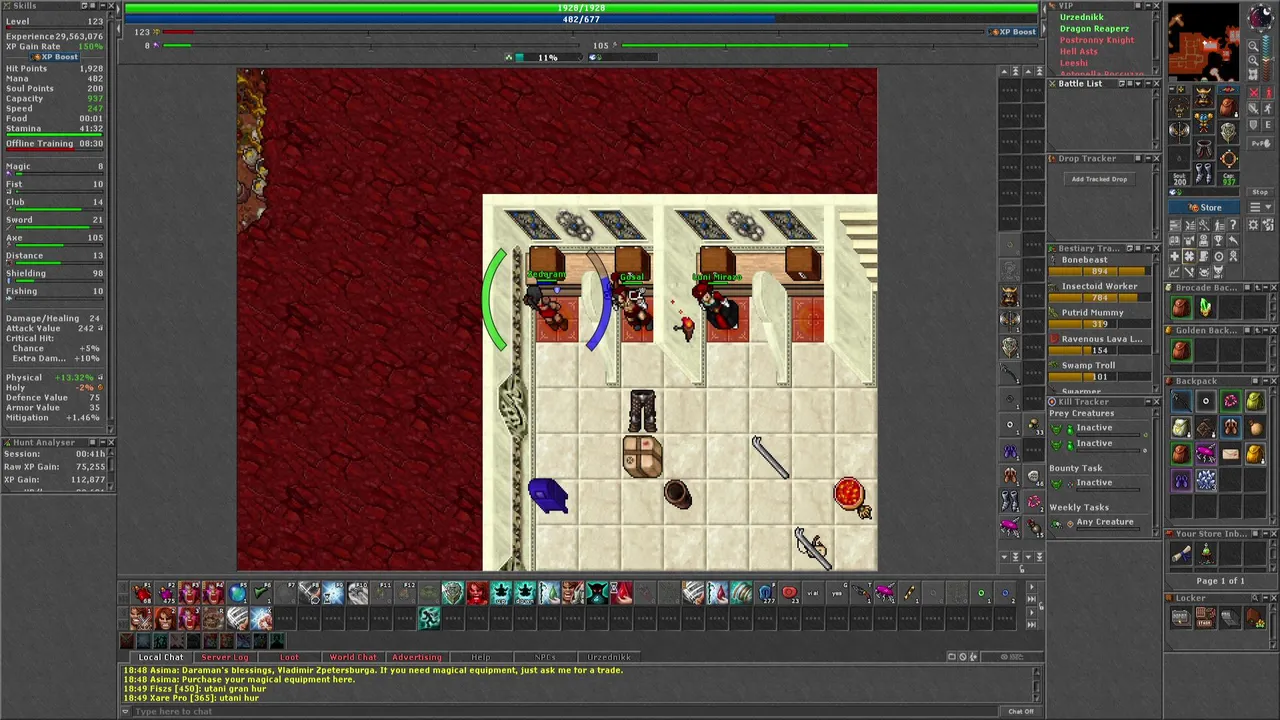This screenshot has width=1280, height=720.
Task: Click the equipped axe weapon slot
Action: click(x=1179, y=132)
